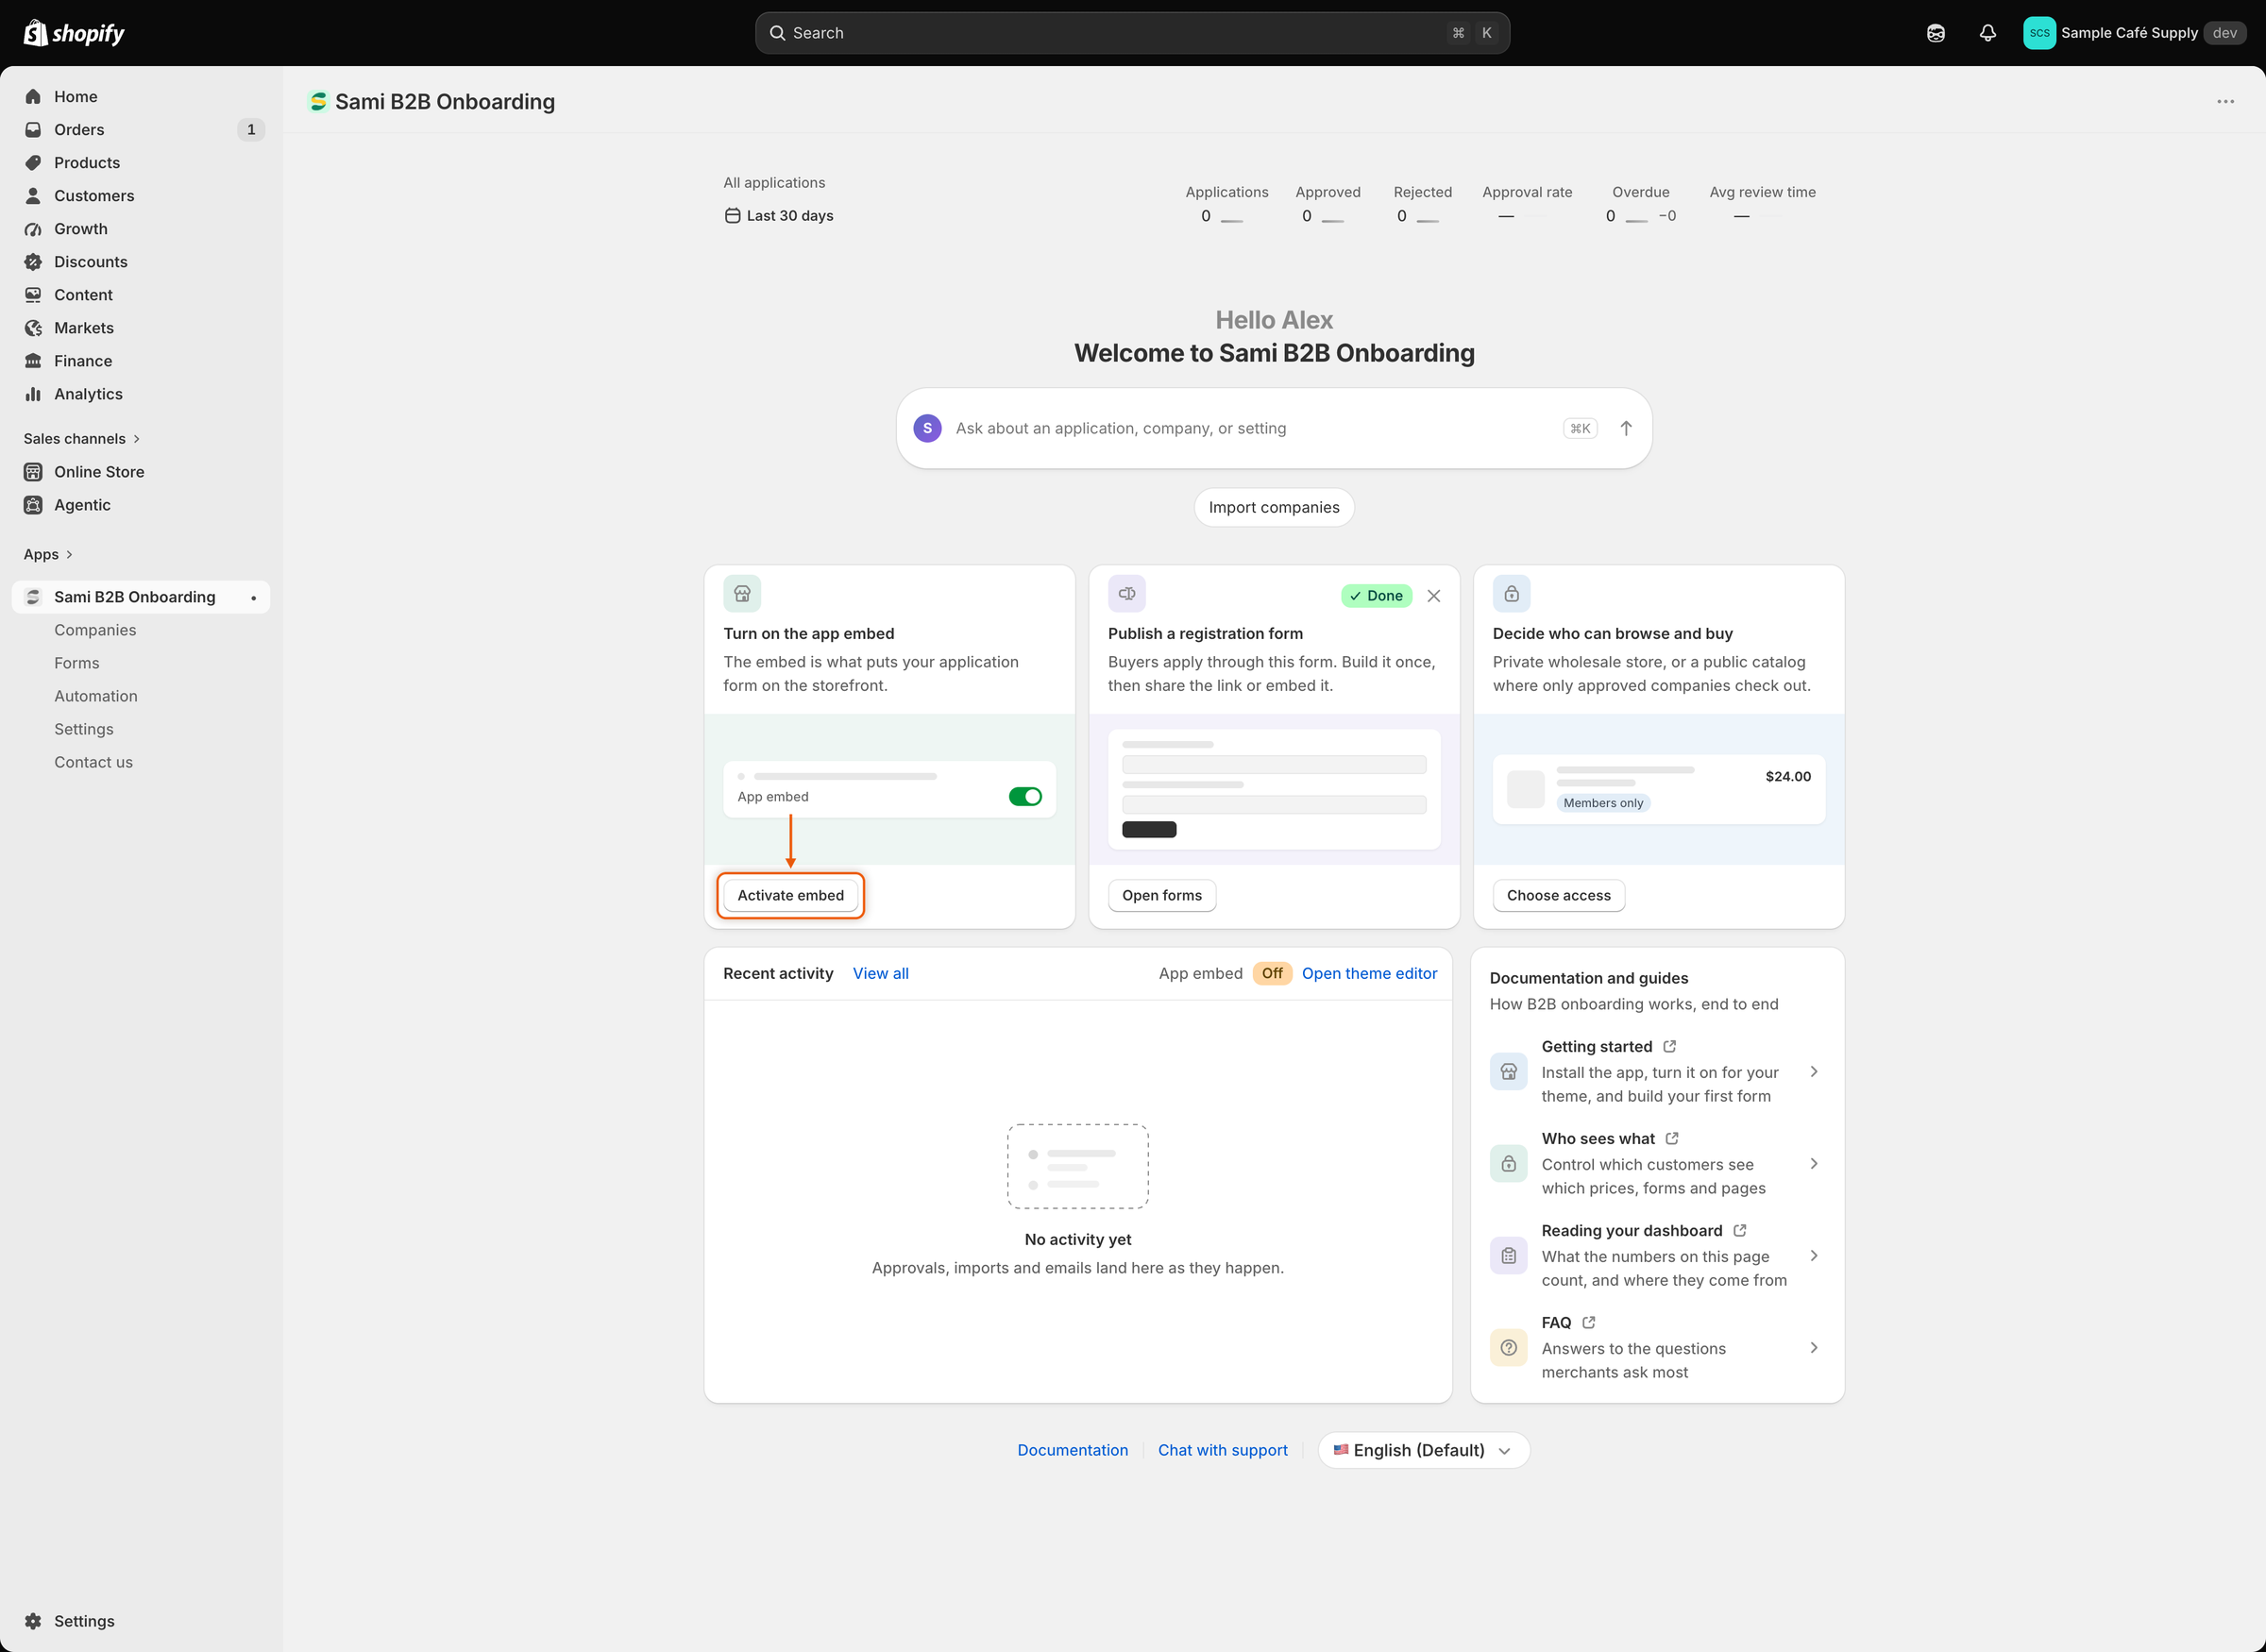Follow the Open theme editor link

pyautogui.click(x=1369, y=973)
